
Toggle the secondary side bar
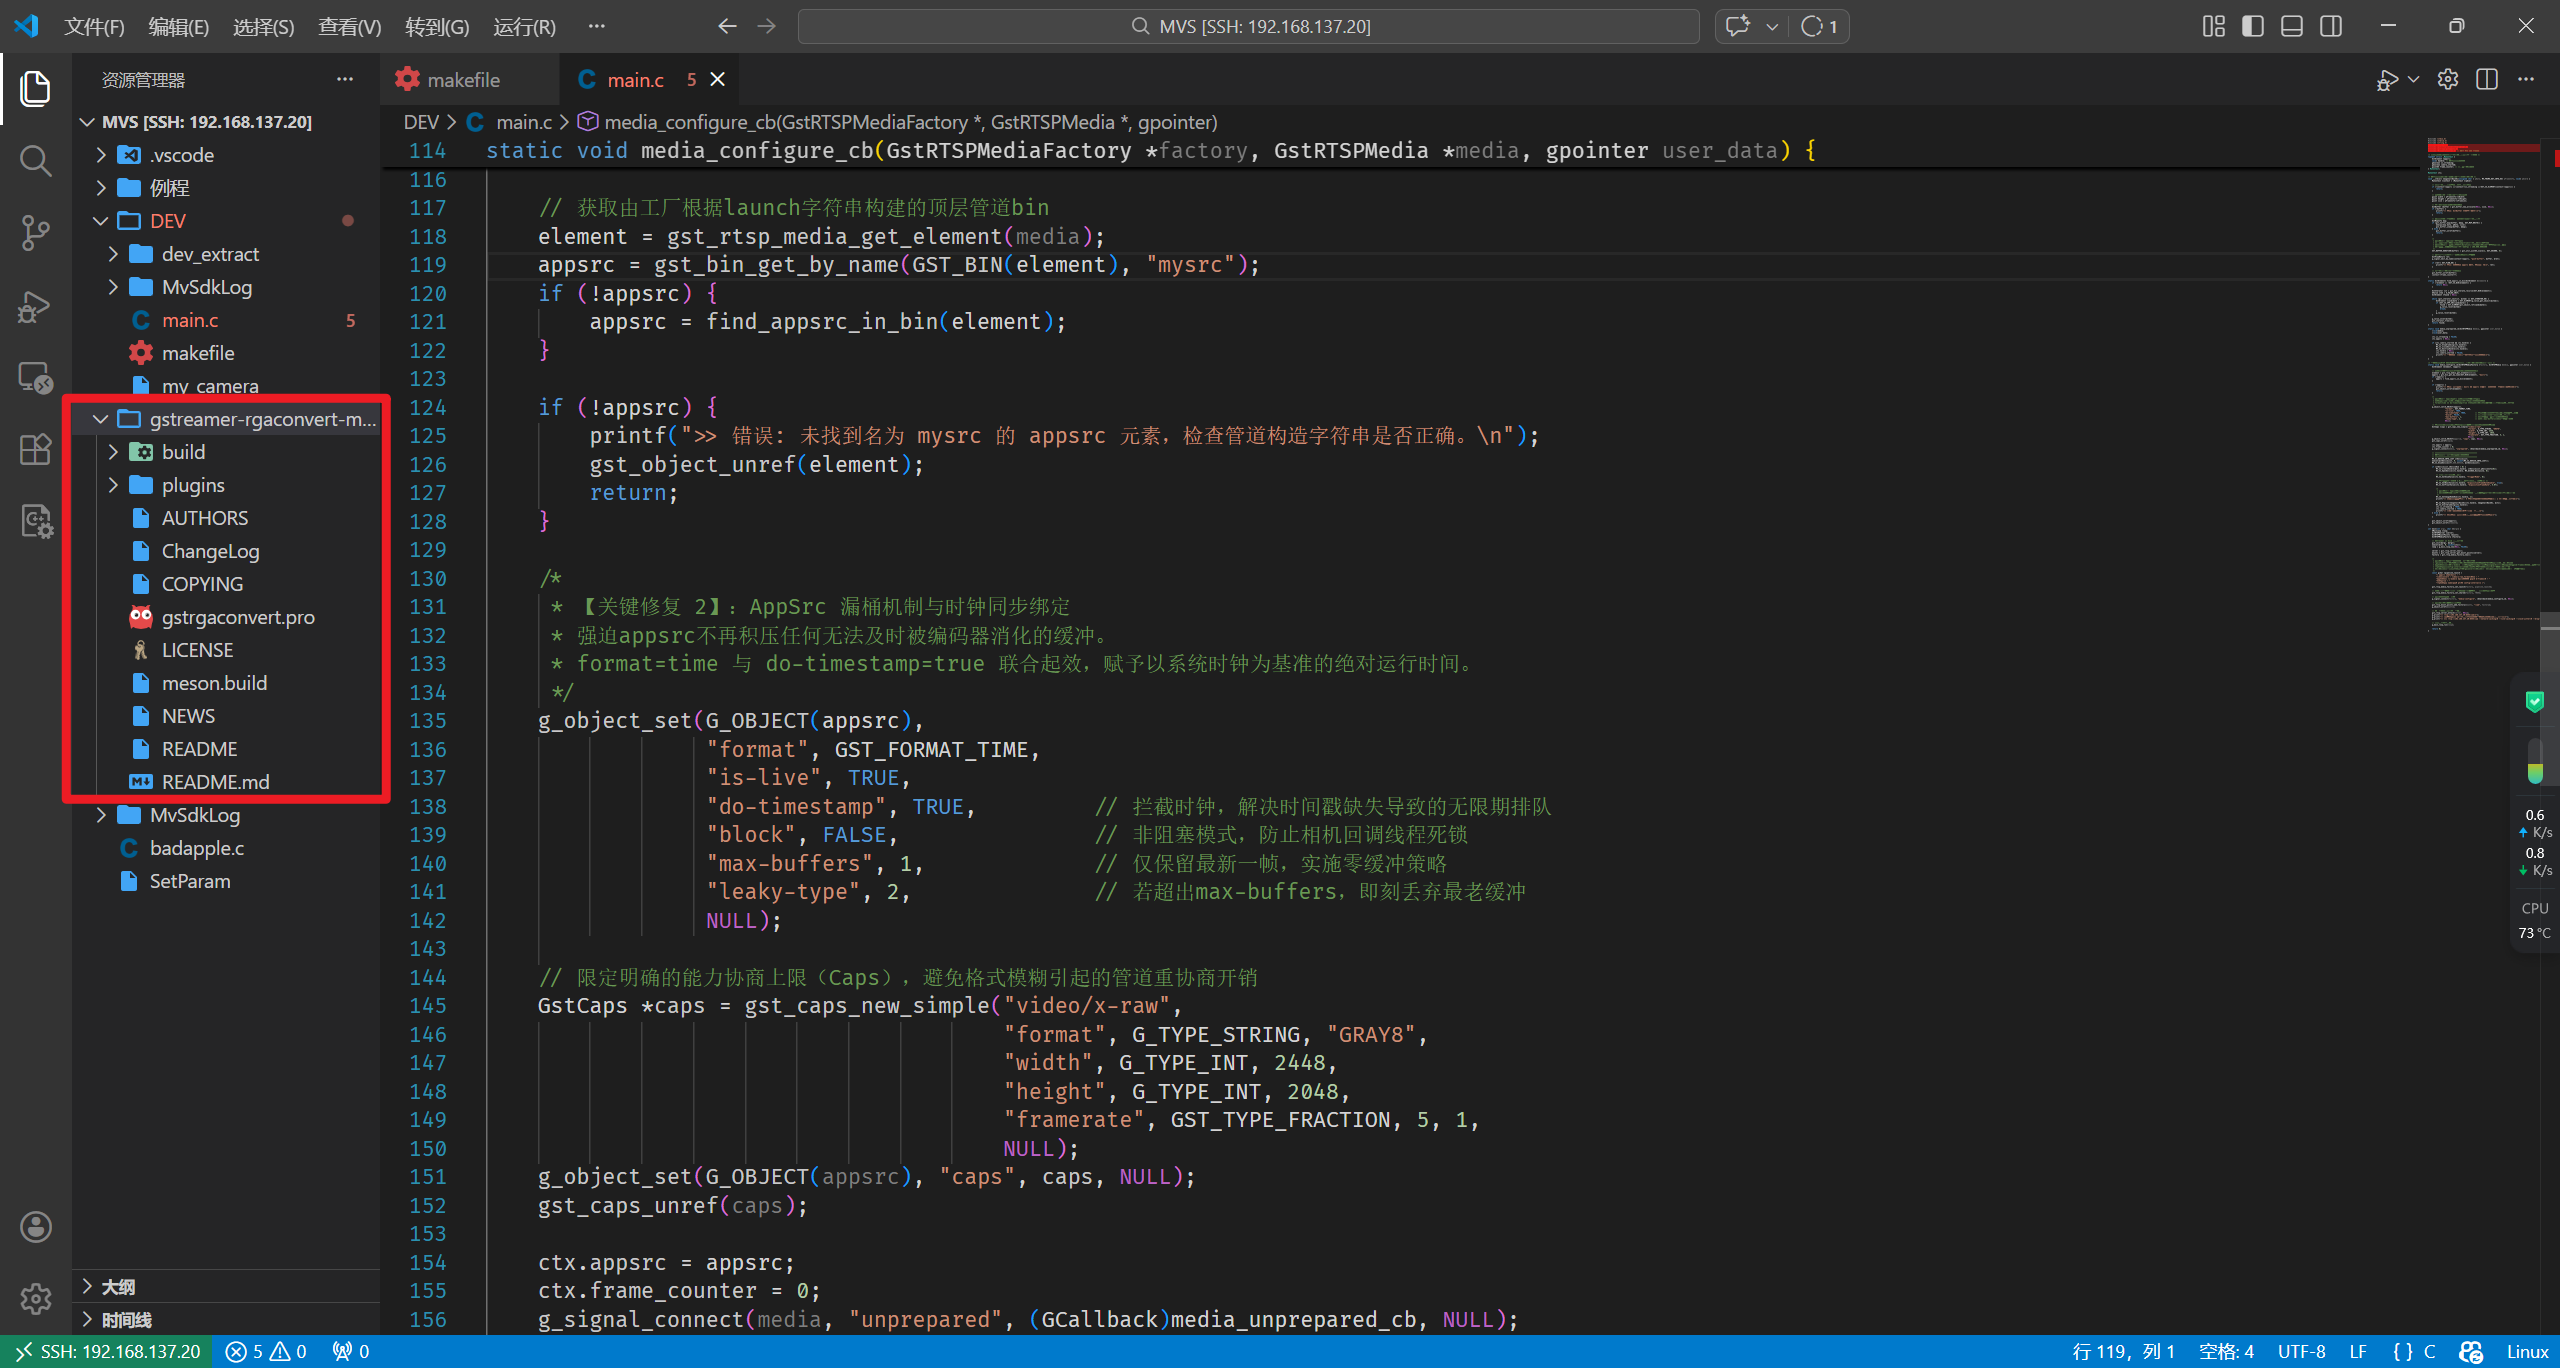pos(2331,26)
